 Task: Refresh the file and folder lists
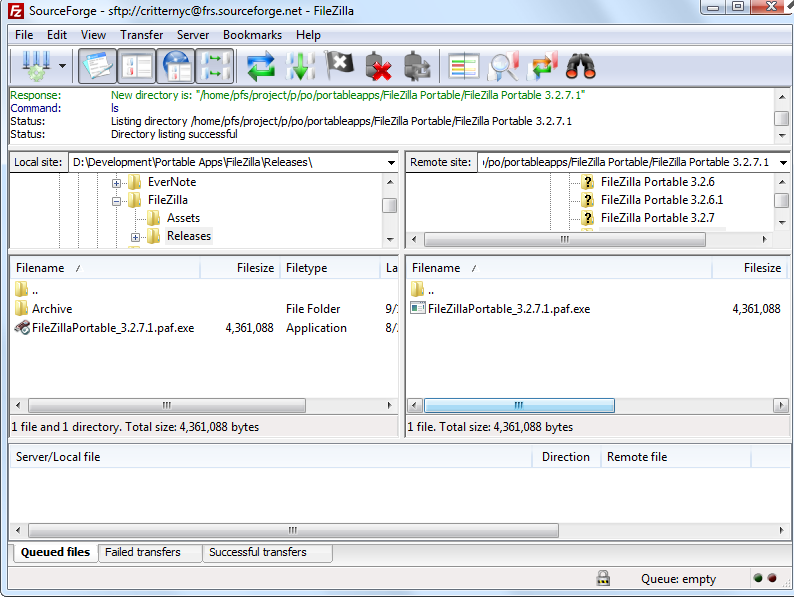coord(261,66)
